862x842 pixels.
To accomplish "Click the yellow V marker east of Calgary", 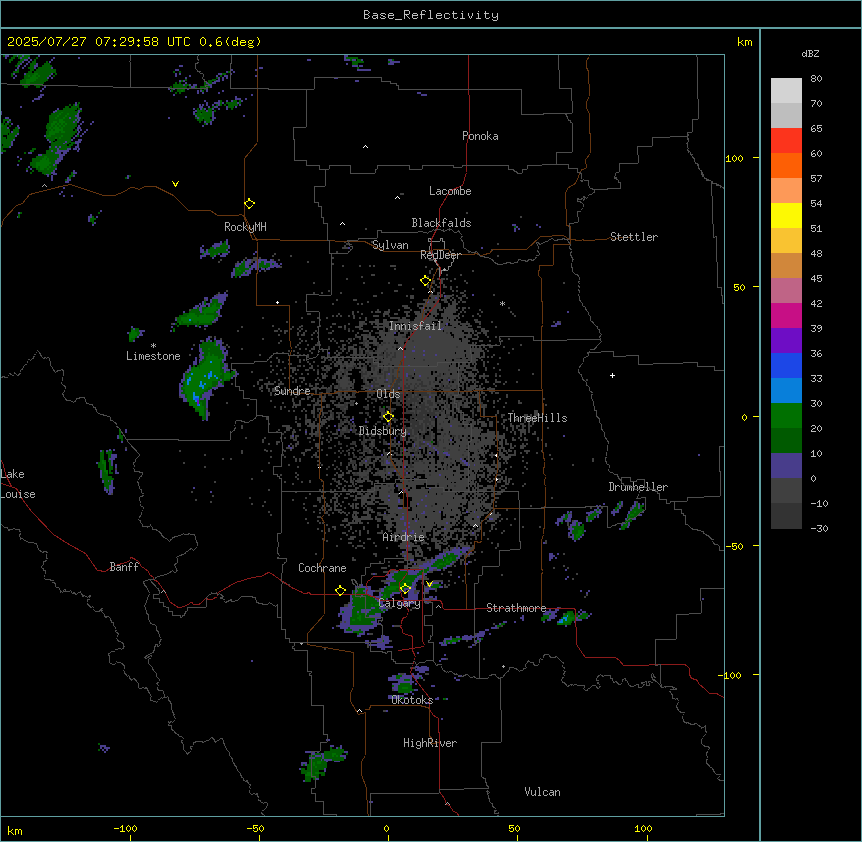I will [x=429, y=584].
